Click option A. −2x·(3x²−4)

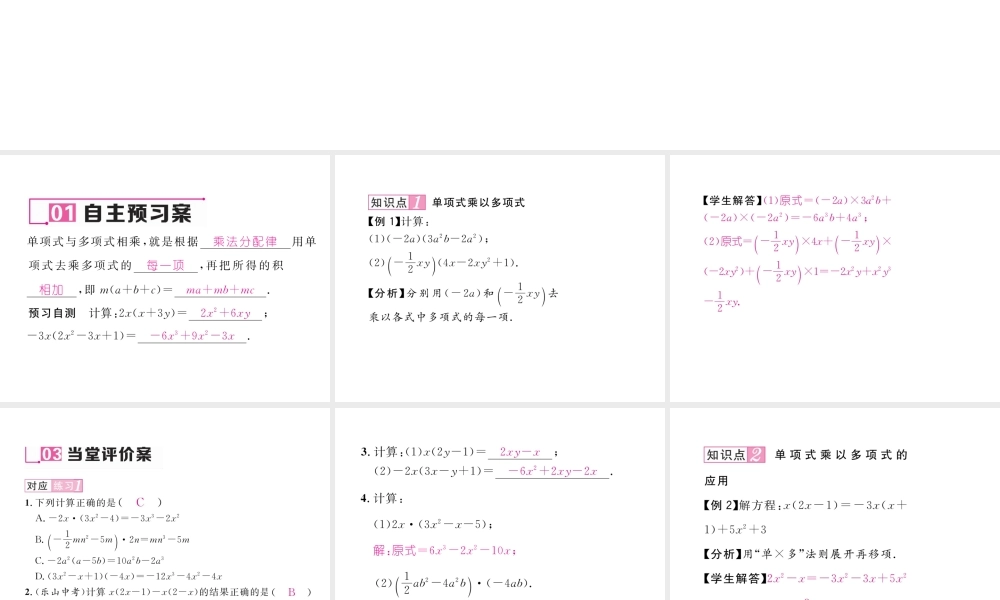tap(108, 518)
